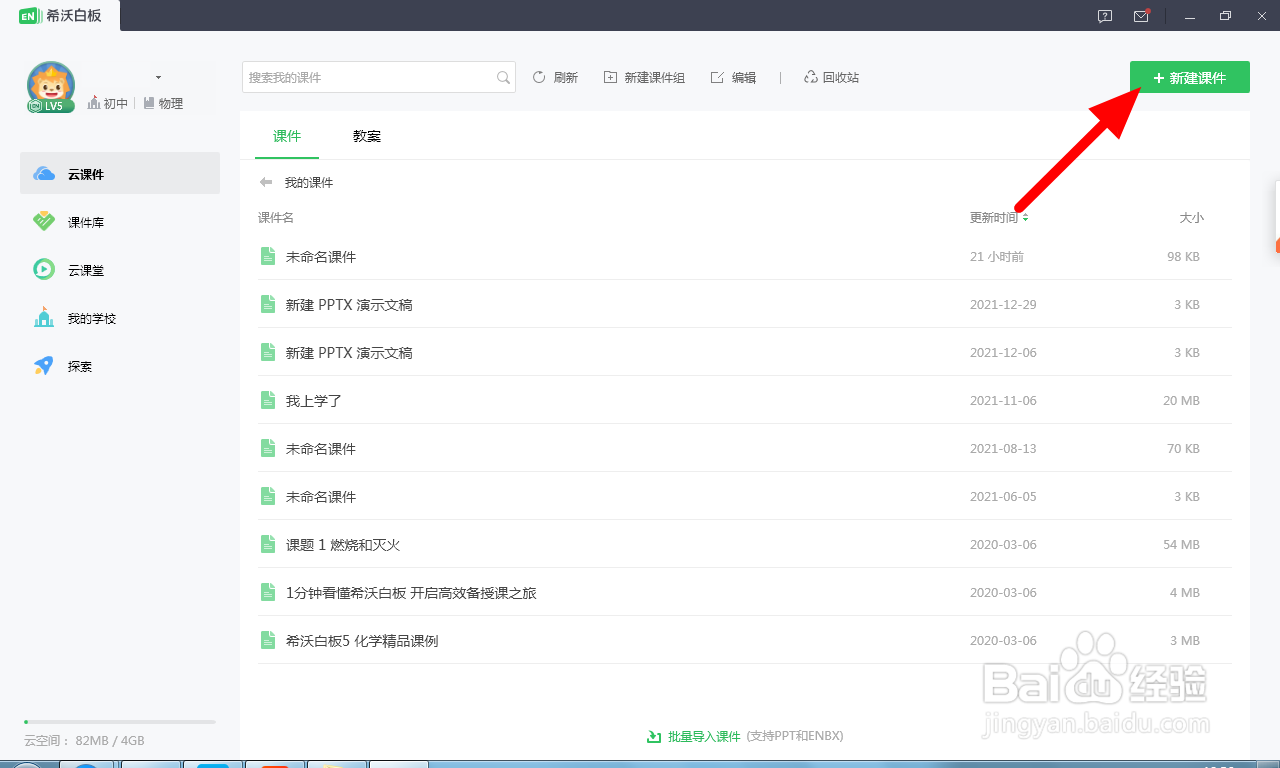Open the mail messages icon in title bar
Screen dimensions: 1280x768
(1141, 16)
